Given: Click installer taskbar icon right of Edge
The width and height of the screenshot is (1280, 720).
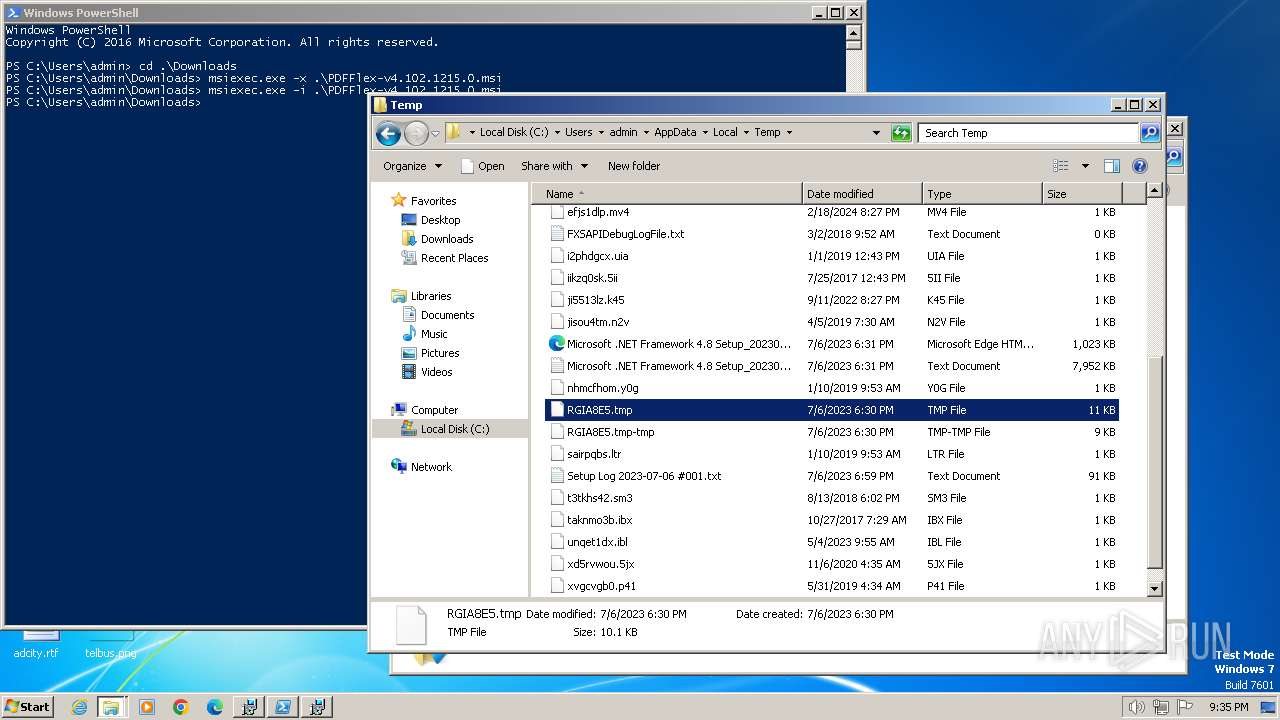Looking at the screenshot, I should tap(249, 707).
